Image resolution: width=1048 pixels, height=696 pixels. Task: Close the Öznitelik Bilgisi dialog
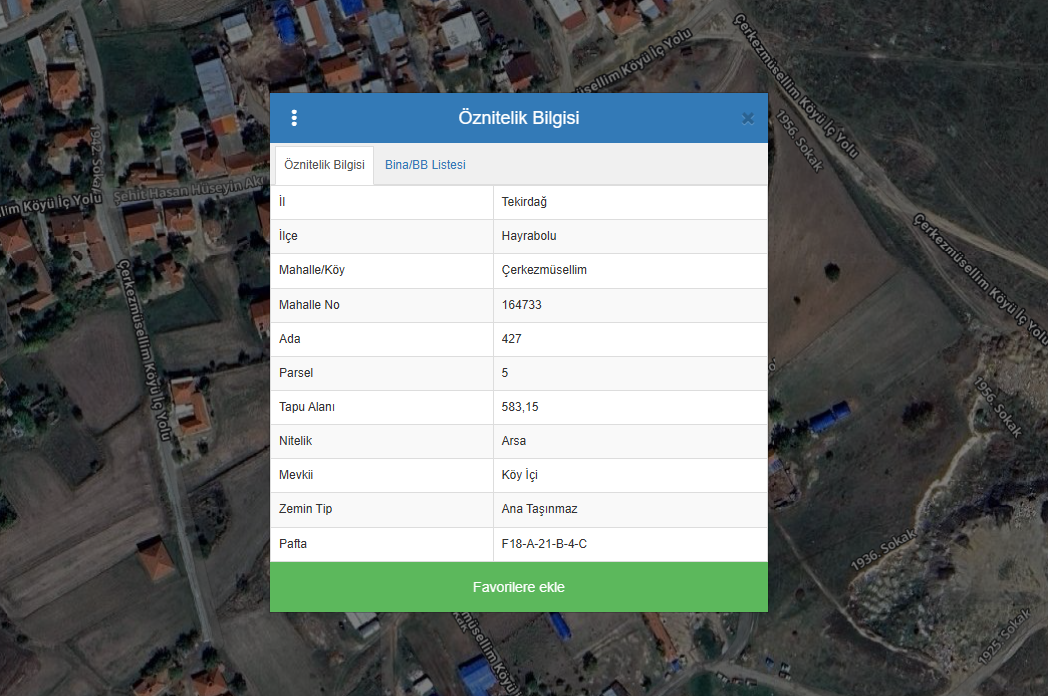(747, 118)
